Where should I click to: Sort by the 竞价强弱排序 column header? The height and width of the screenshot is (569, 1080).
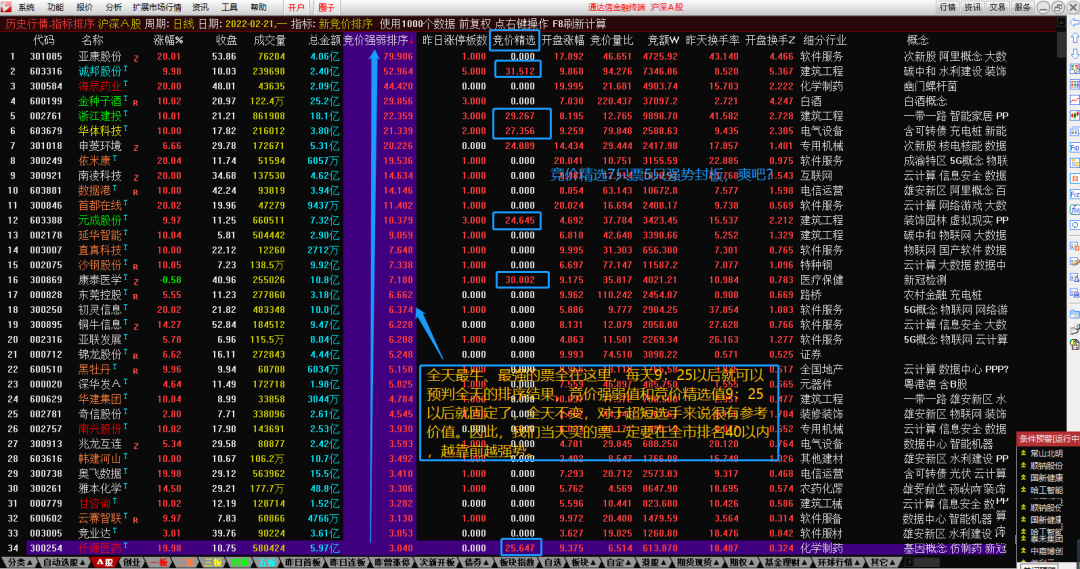click(x=375, y=40)
